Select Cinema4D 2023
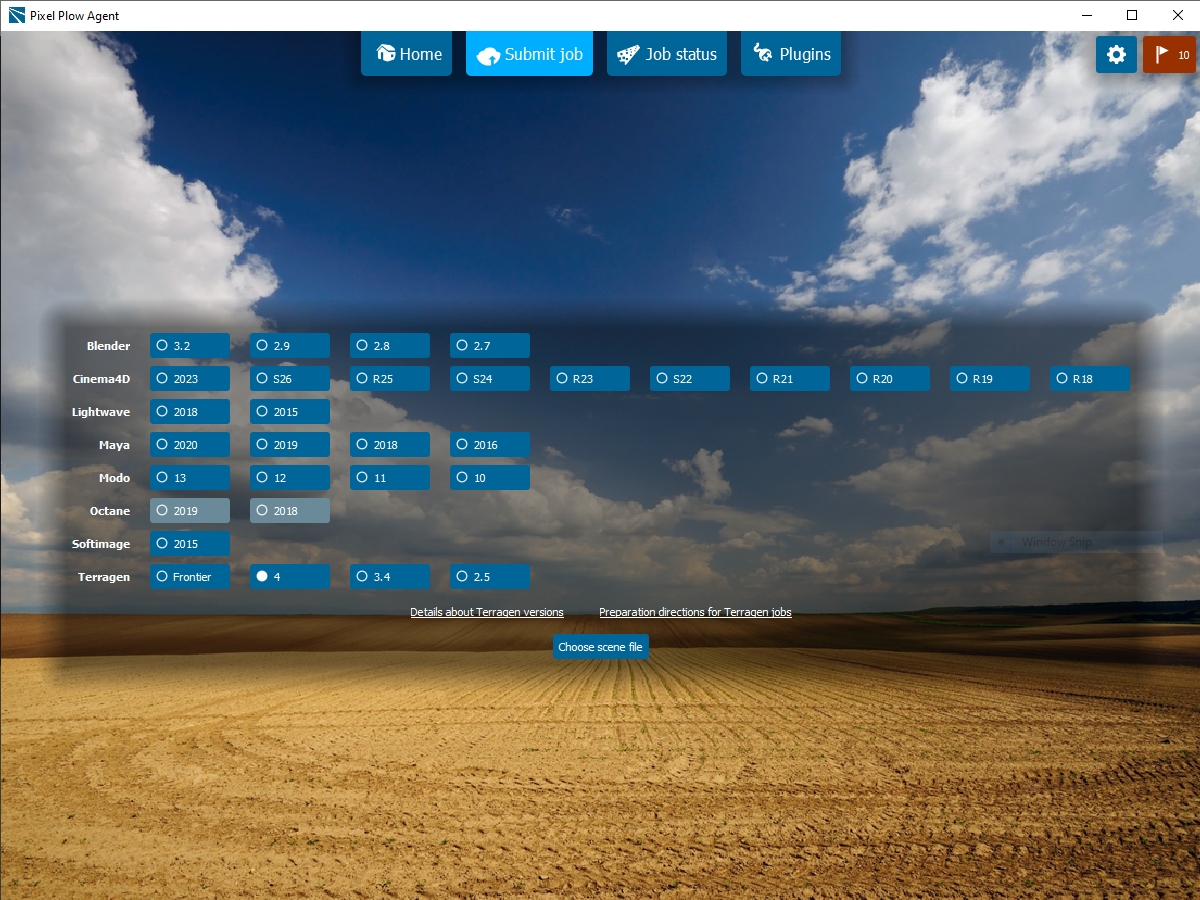 pos(190,379)
